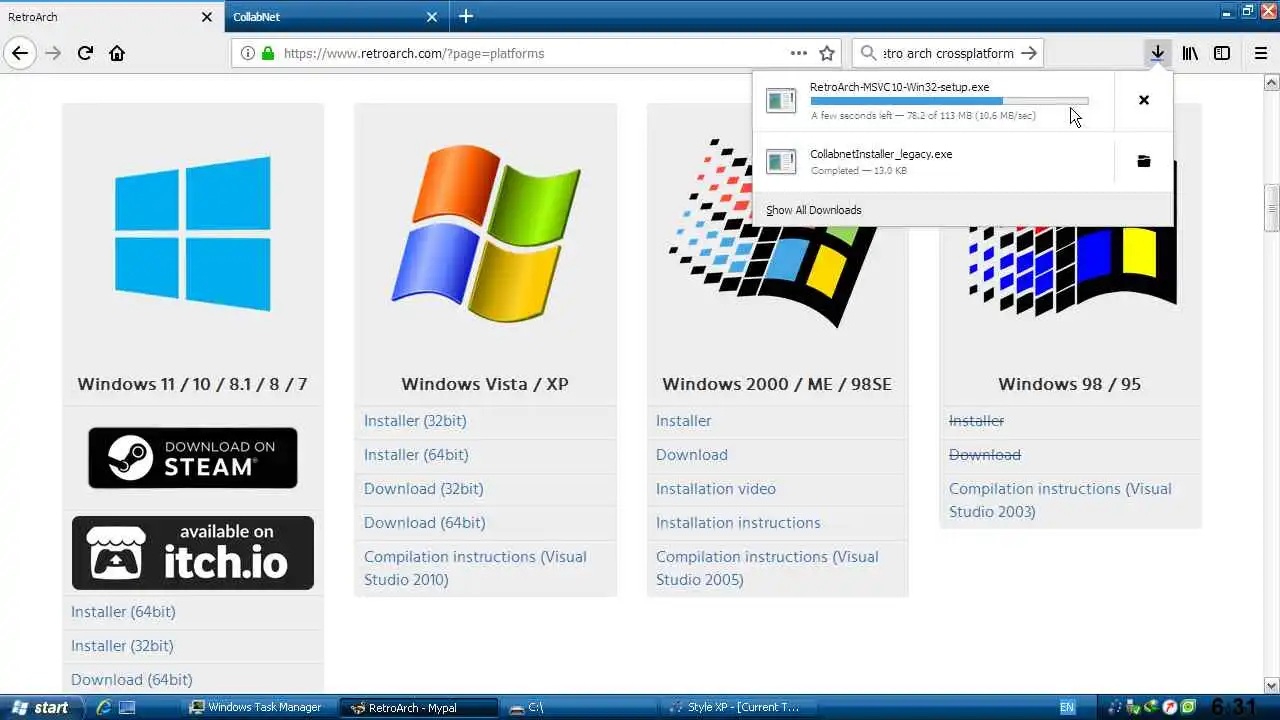
Task: Click the struck-through Windows 98 Installer link
Action: 977,421
